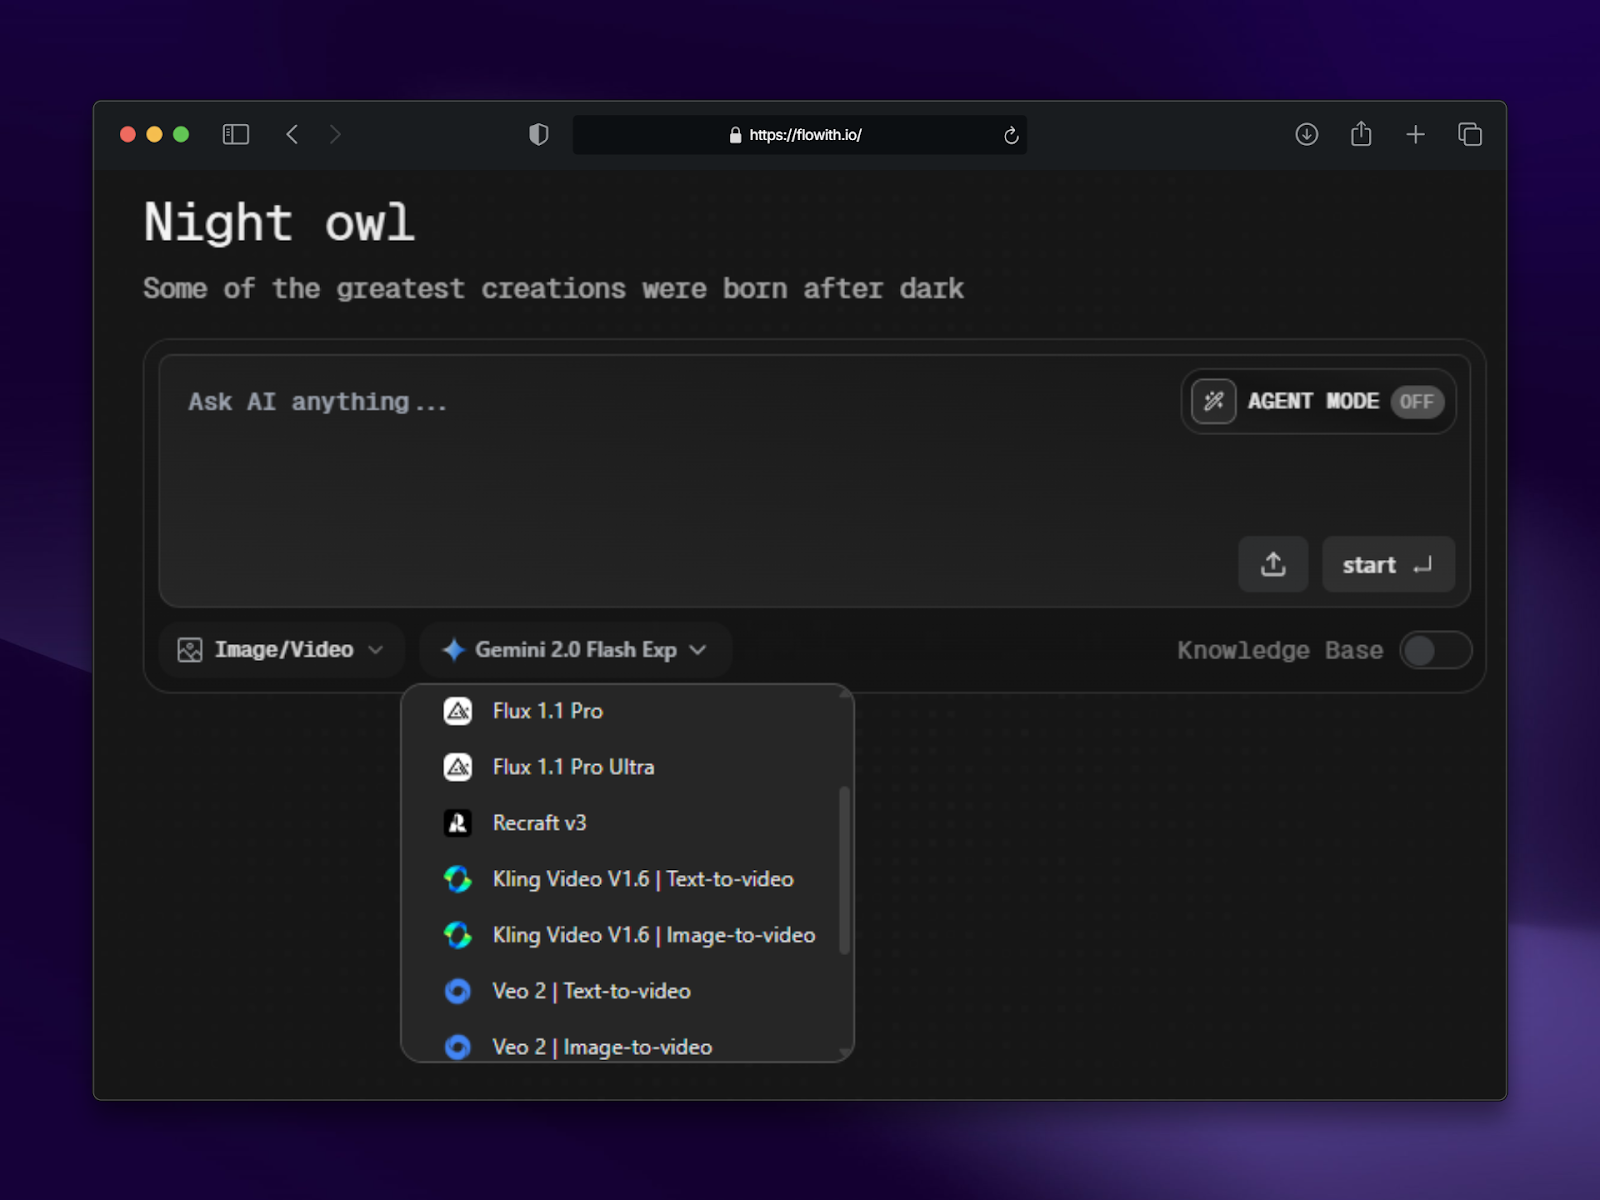1600x1200 pixels.
Task: Reload the page with refresh icon
Action: 1011,135
